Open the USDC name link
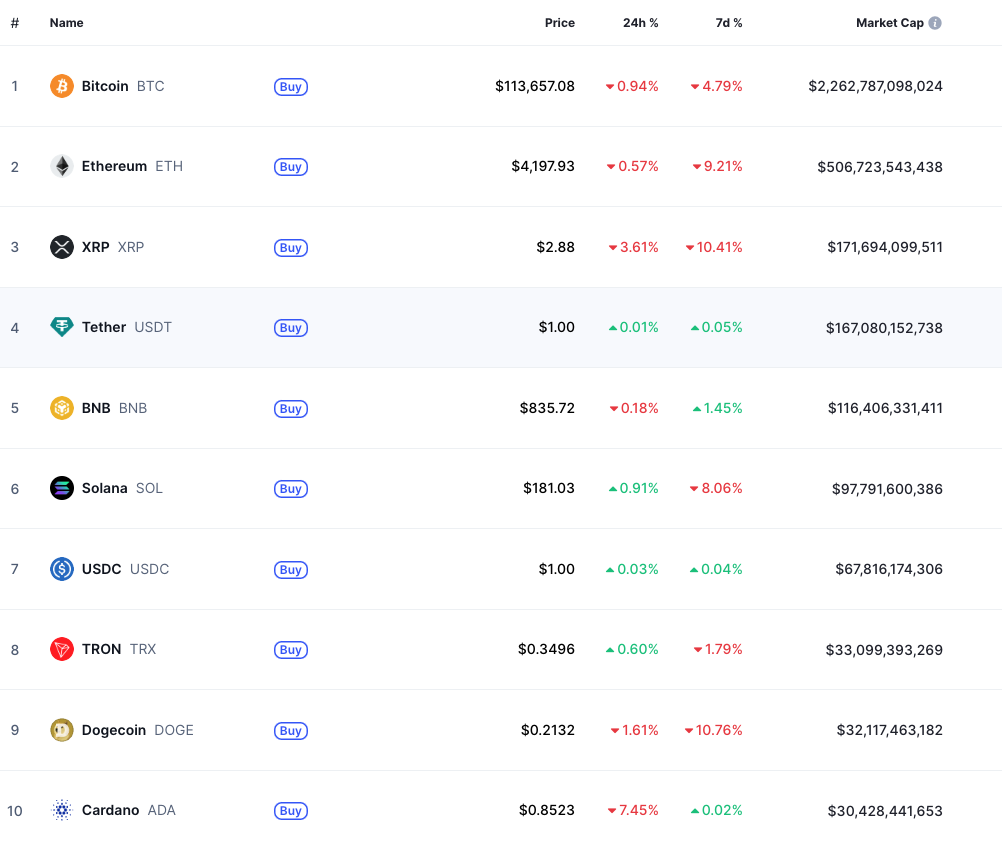Image resolution: width=1002 pixels, height=849 pixels. 125,569
